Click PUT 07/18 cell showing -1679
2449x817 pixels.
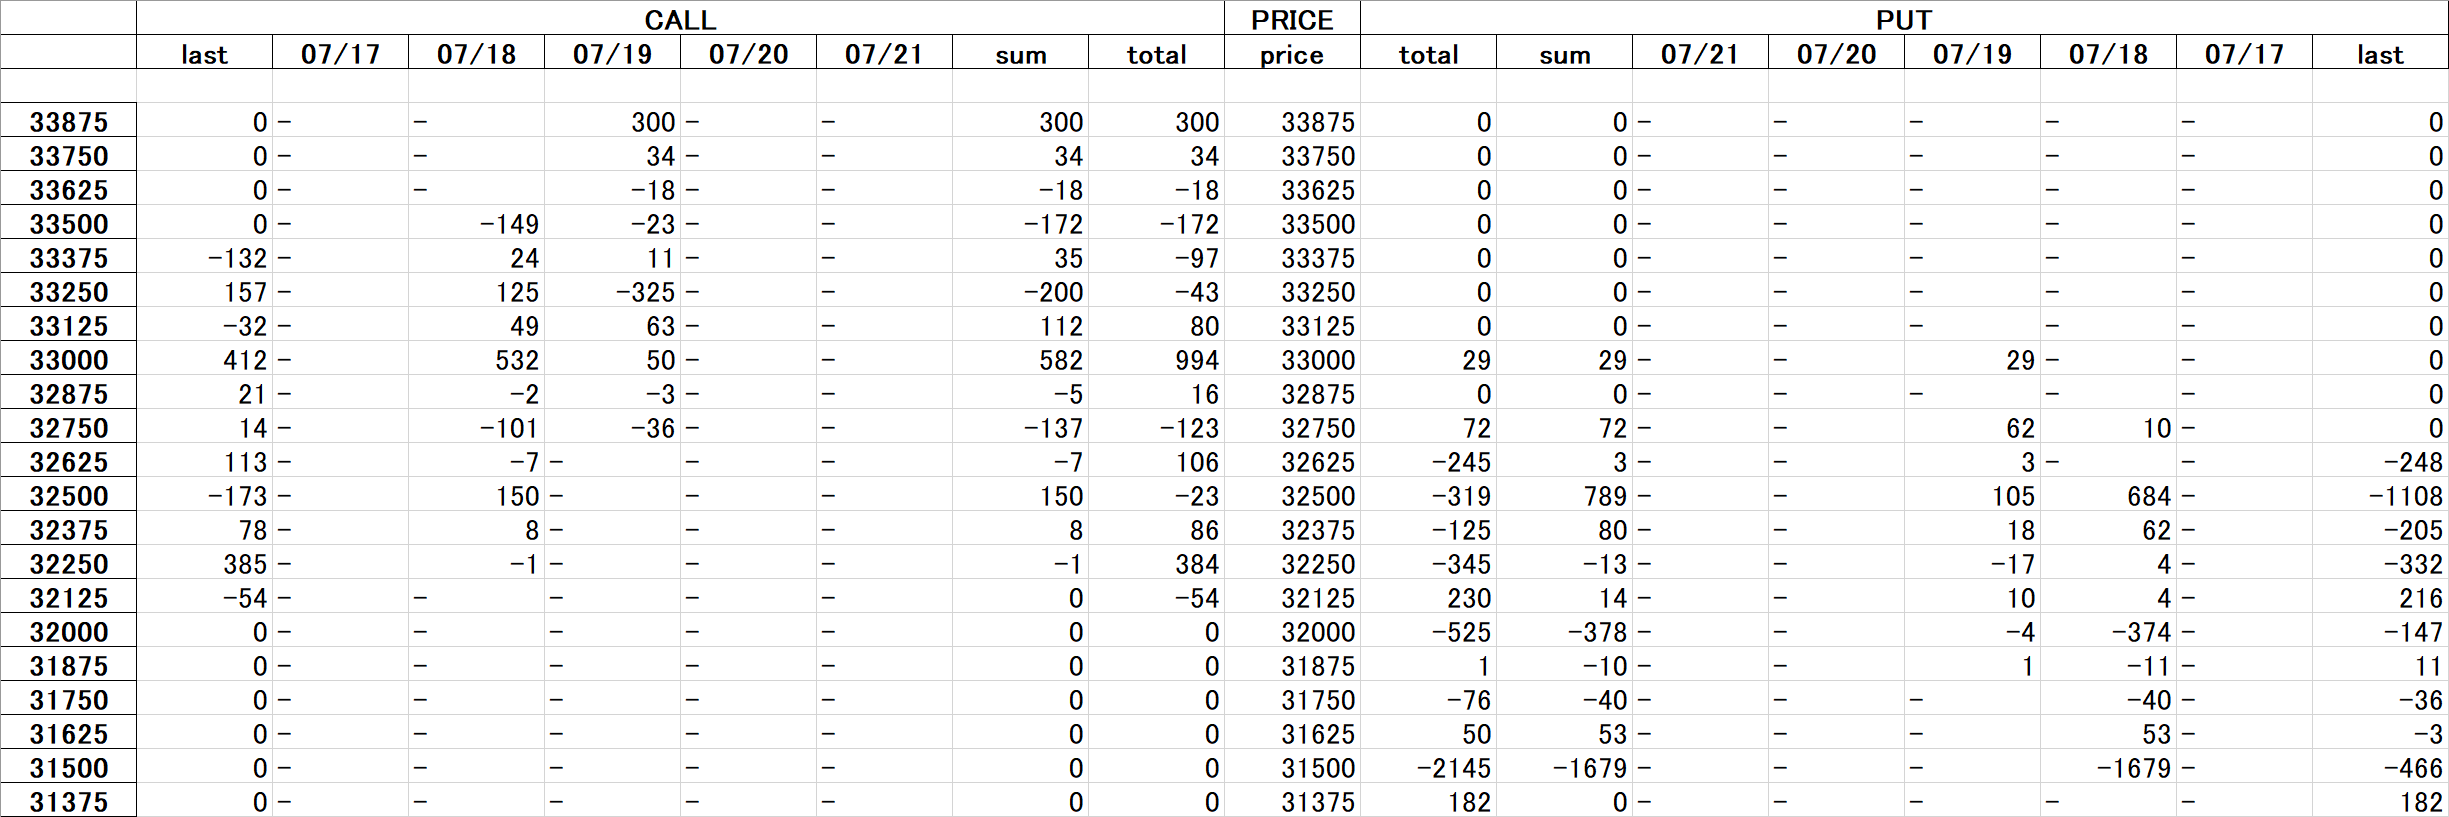(2108, 767)
